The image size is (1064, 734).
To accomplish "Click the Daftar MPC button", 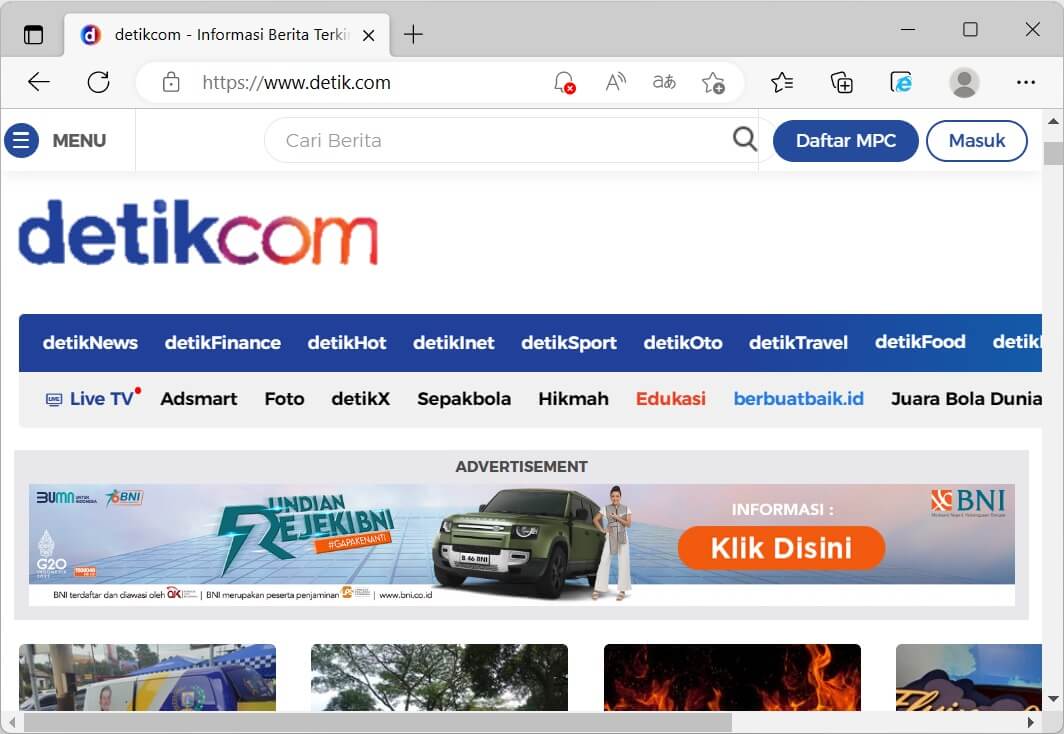I will 845,141.
